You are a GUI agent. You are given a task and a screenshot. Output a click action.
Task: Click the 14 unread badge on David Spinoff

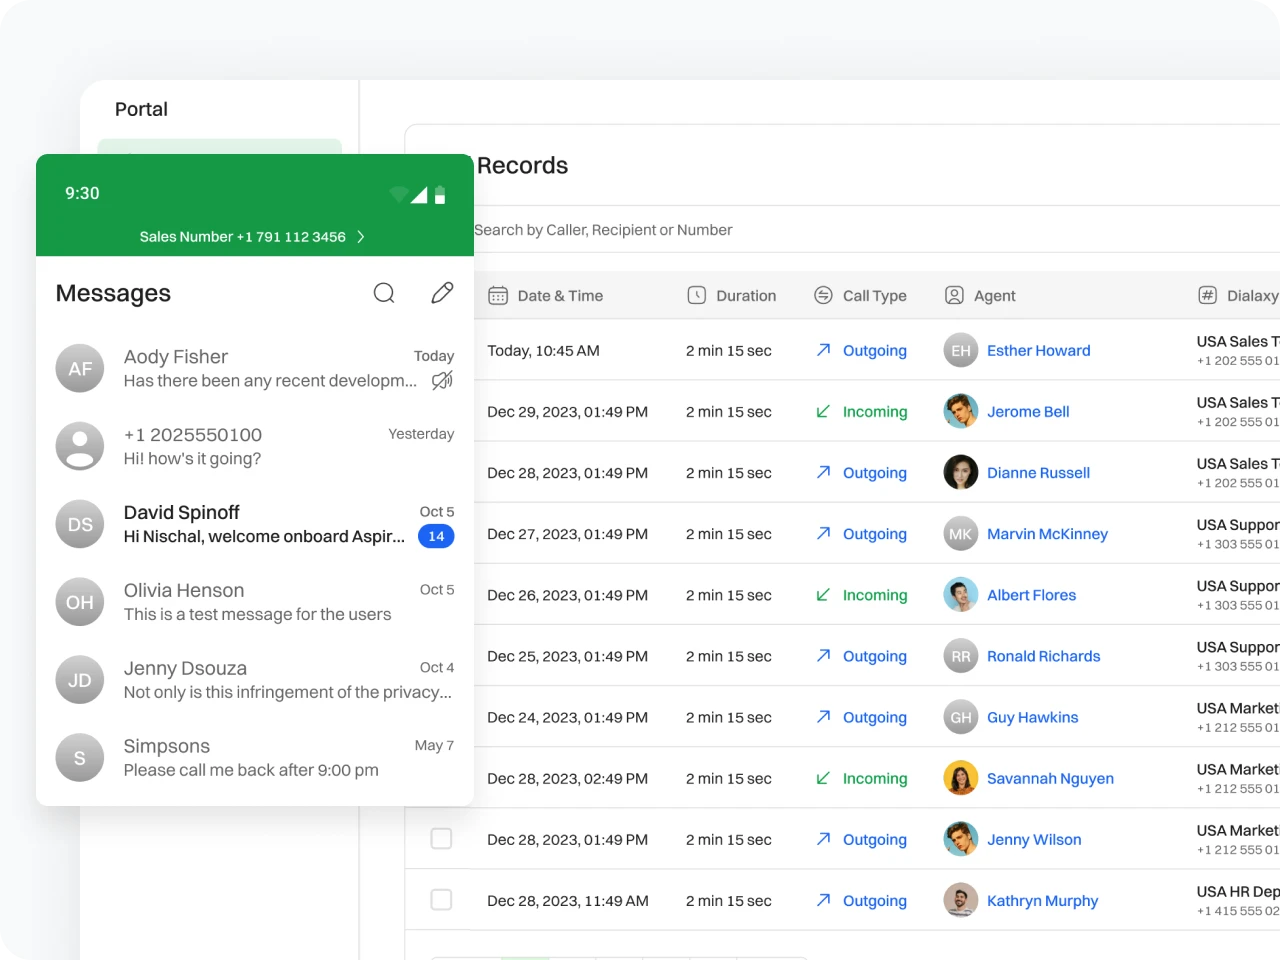pos(436,537)
